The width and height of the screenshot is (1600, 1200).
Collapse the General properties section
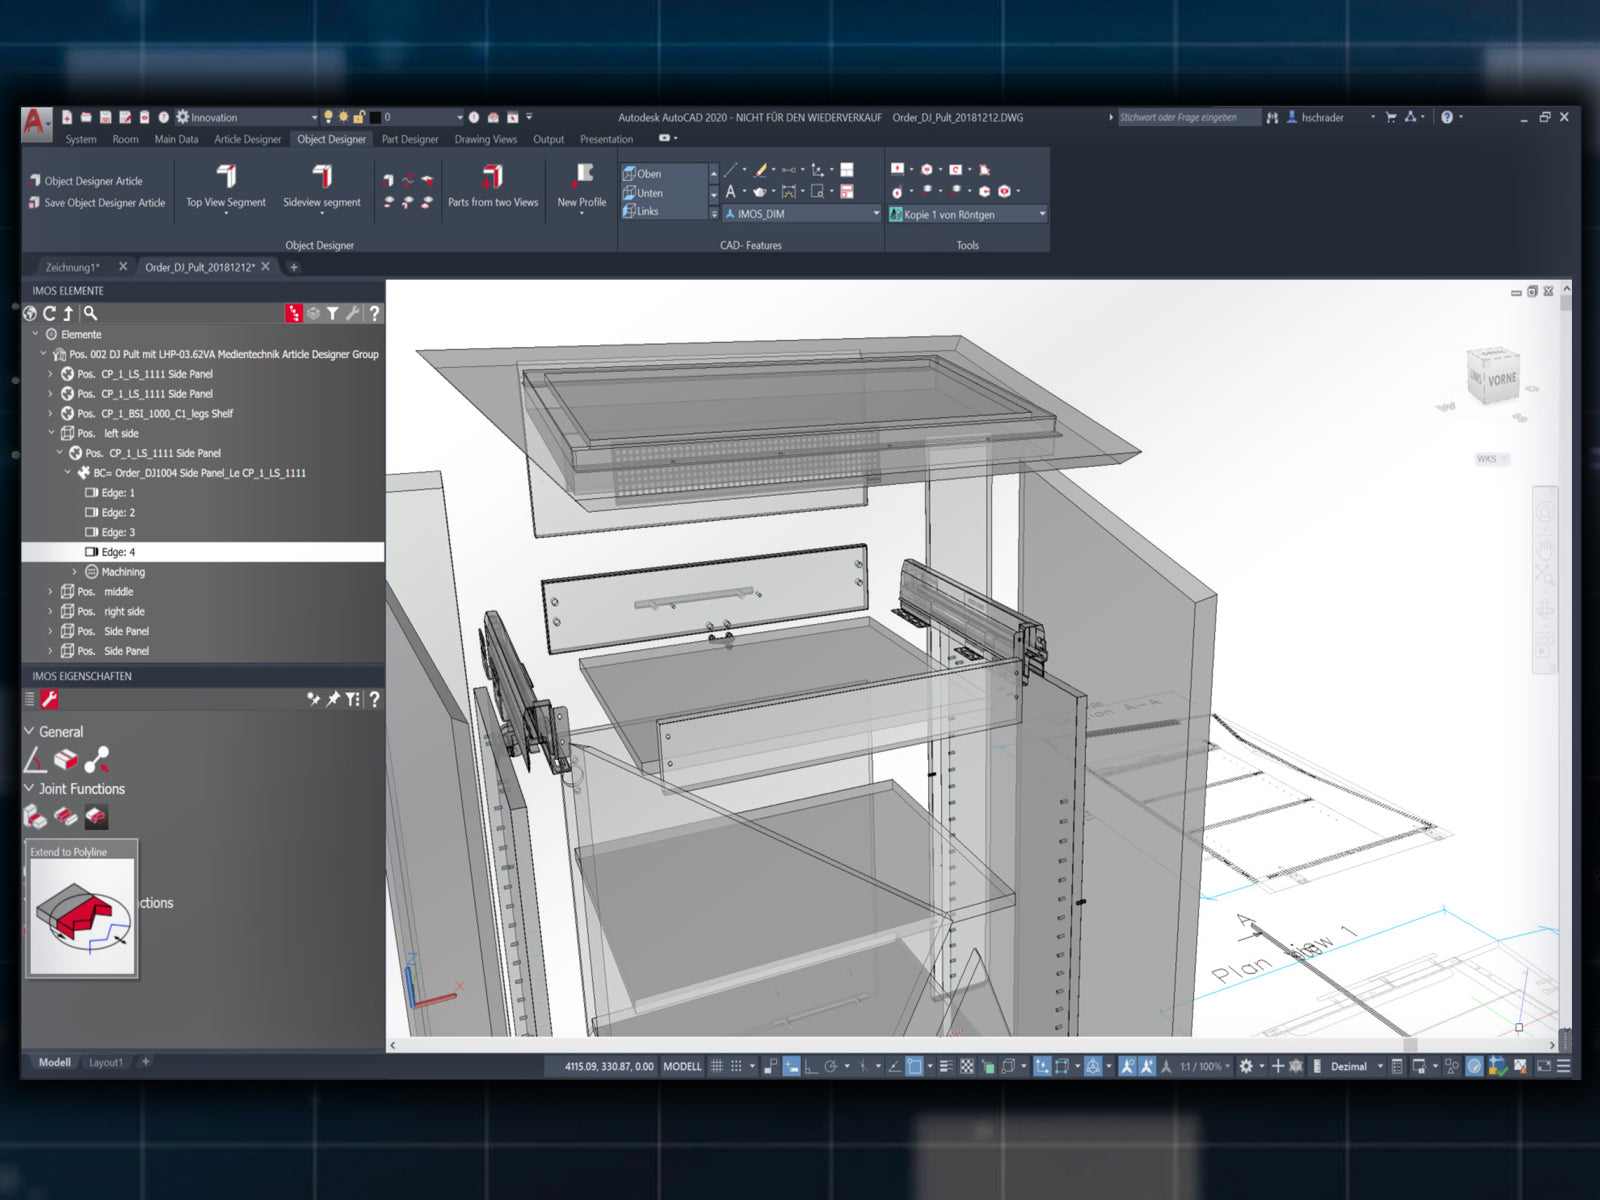29,731
